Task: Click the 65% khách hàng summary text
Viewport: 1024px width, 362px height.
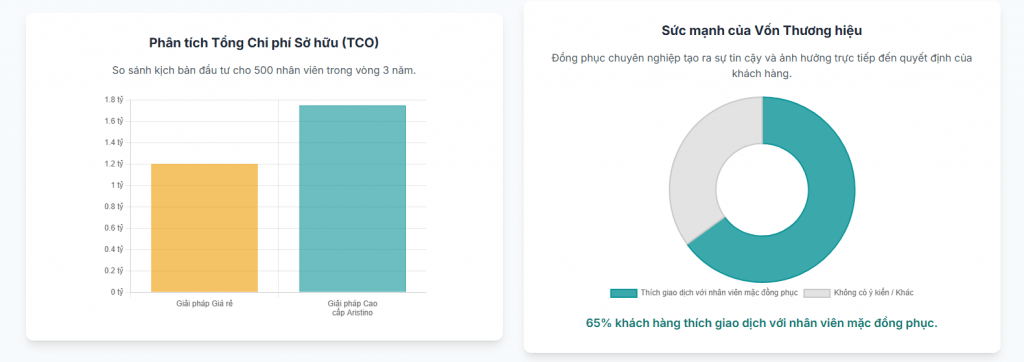Action: pyautogui.click(x=761, y=323)
